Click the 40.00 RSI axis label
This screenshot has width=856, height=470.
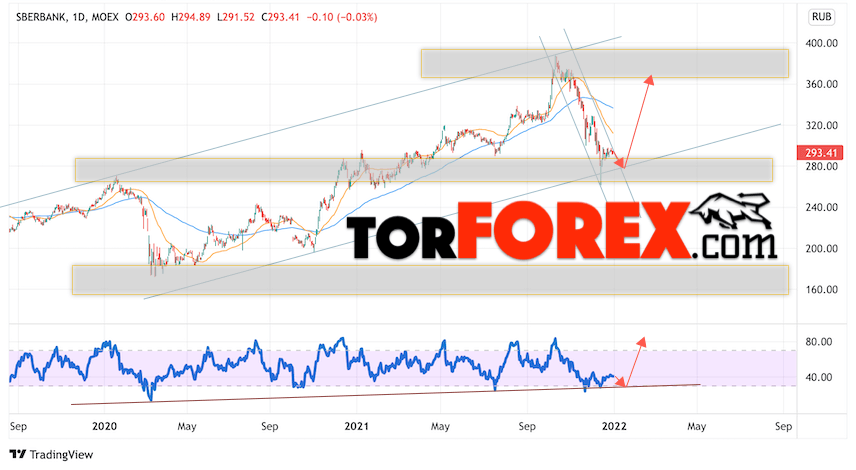point(819,377)
